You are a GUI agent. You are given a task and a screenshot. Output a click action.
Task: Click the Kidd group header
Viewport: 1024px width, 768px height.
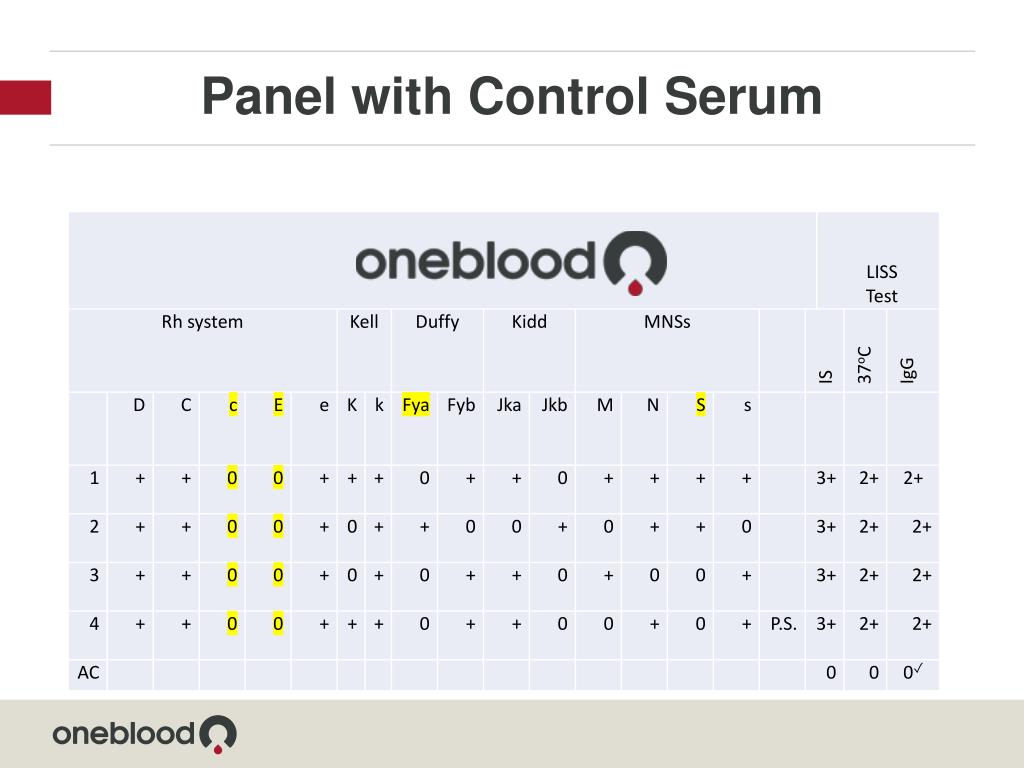[x=529, y=322]
